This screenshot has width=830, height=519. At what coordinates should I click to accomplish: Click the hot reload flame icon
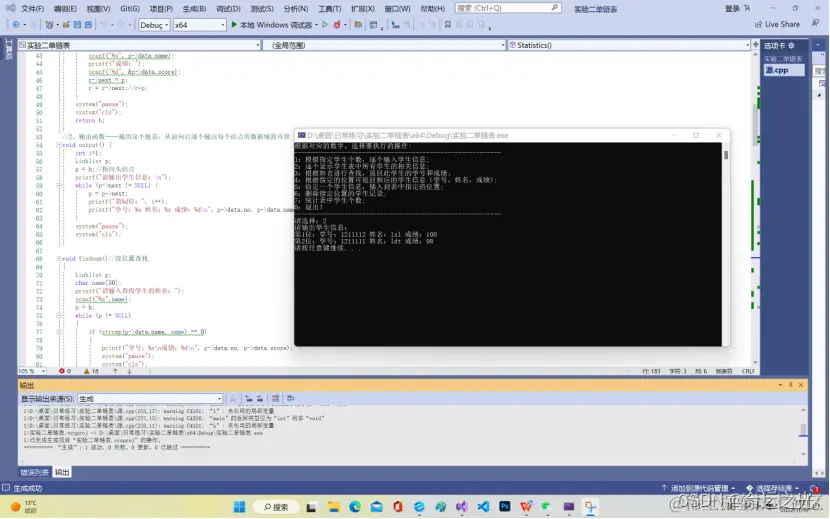337,25
